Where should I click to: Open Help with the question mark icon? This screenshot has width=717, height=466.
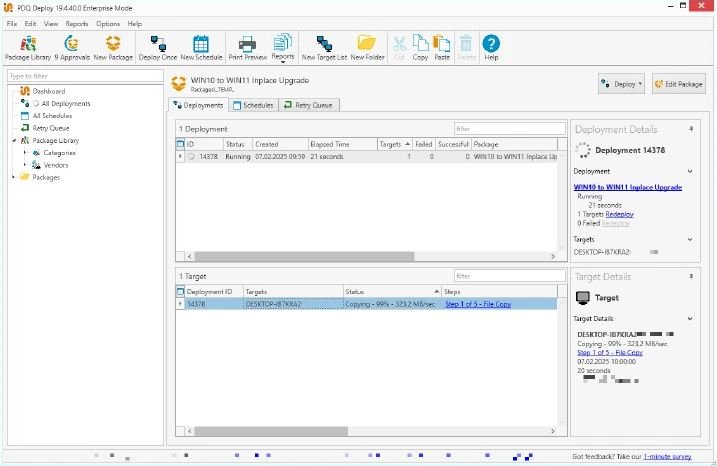491,48
